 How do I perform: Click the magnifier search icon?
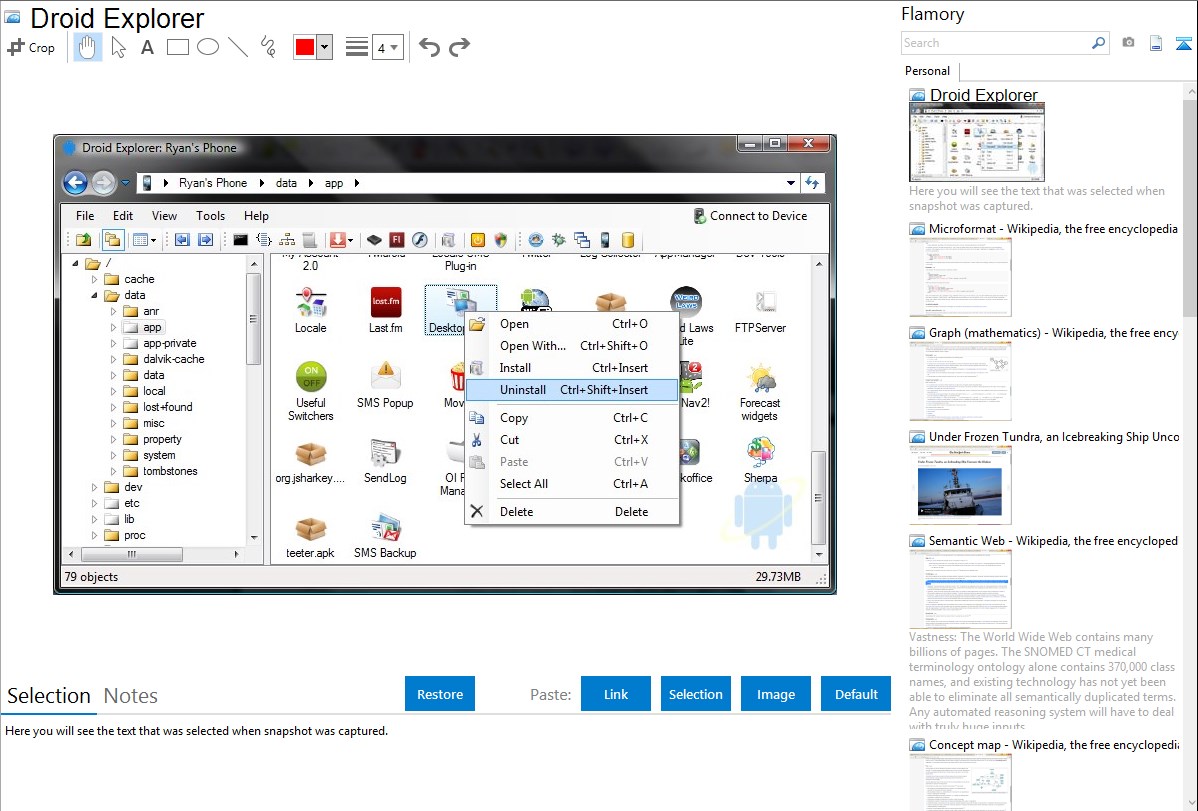[x=1099, y=43]
